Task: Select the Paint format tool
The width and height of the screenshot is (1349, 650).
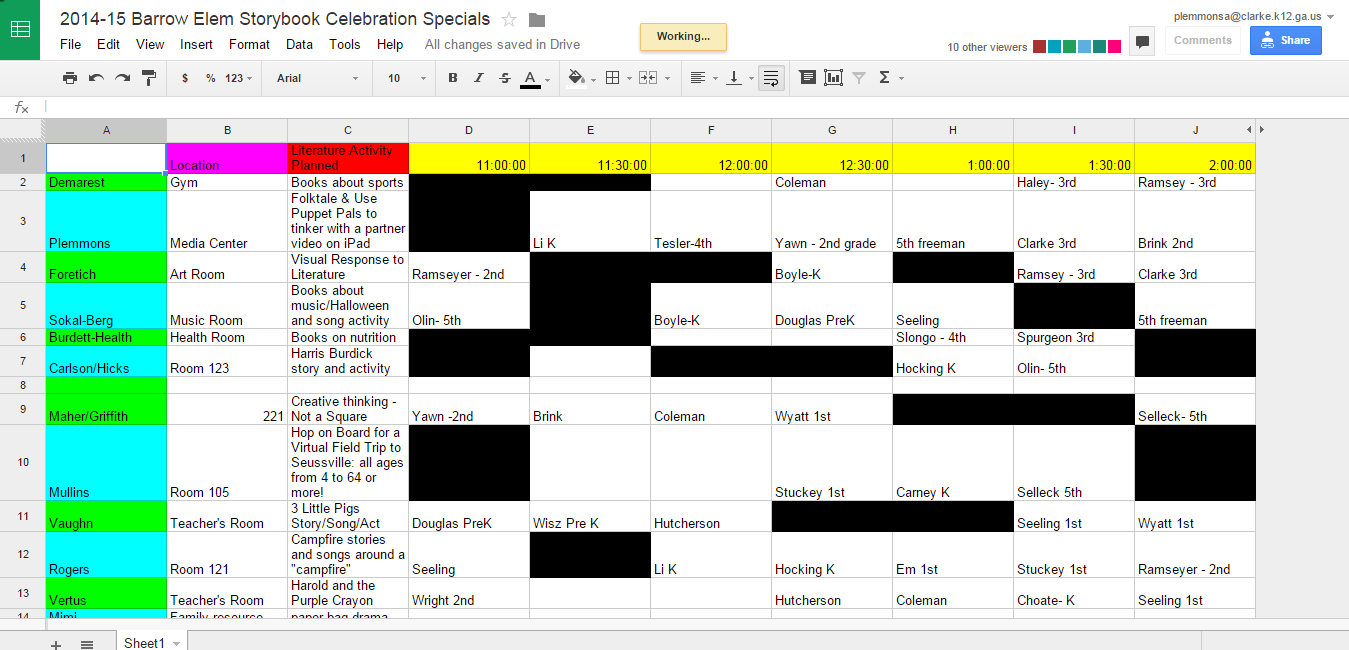Action: [x=149, y=78]
